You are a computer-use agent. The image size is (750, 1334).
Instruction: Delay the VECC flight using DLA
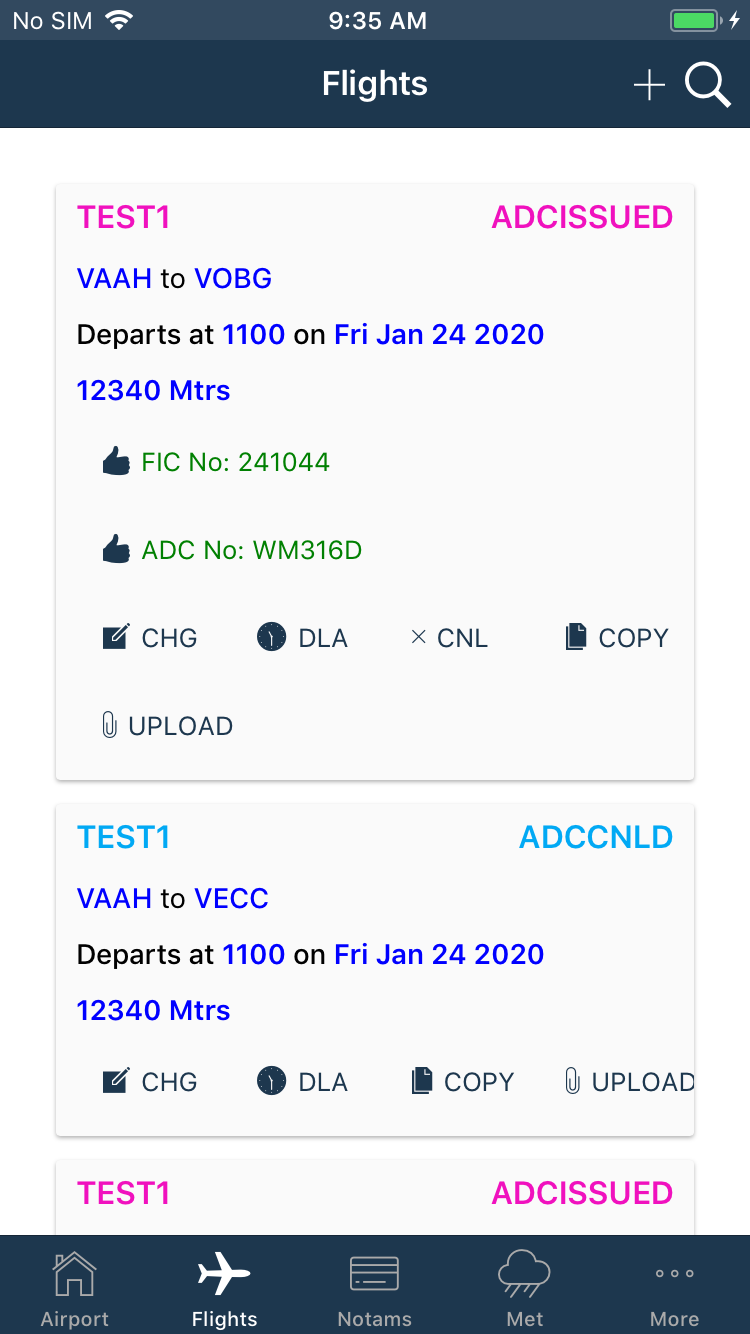(302, 1082)
